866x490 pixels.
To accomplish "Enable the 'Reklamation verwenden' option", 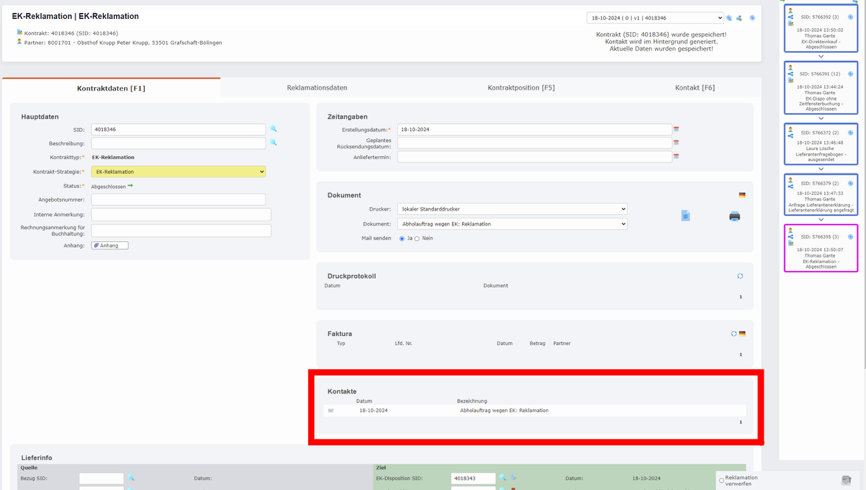I will (x=721, y=480).
